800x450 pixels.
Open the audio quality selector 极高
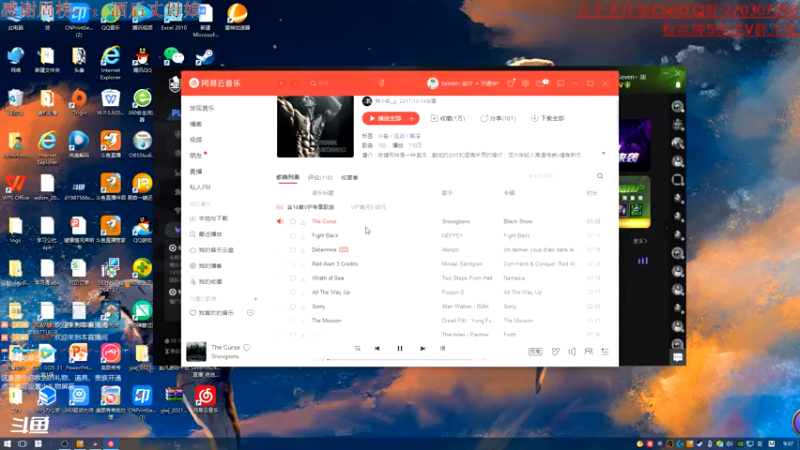[535, 352]
